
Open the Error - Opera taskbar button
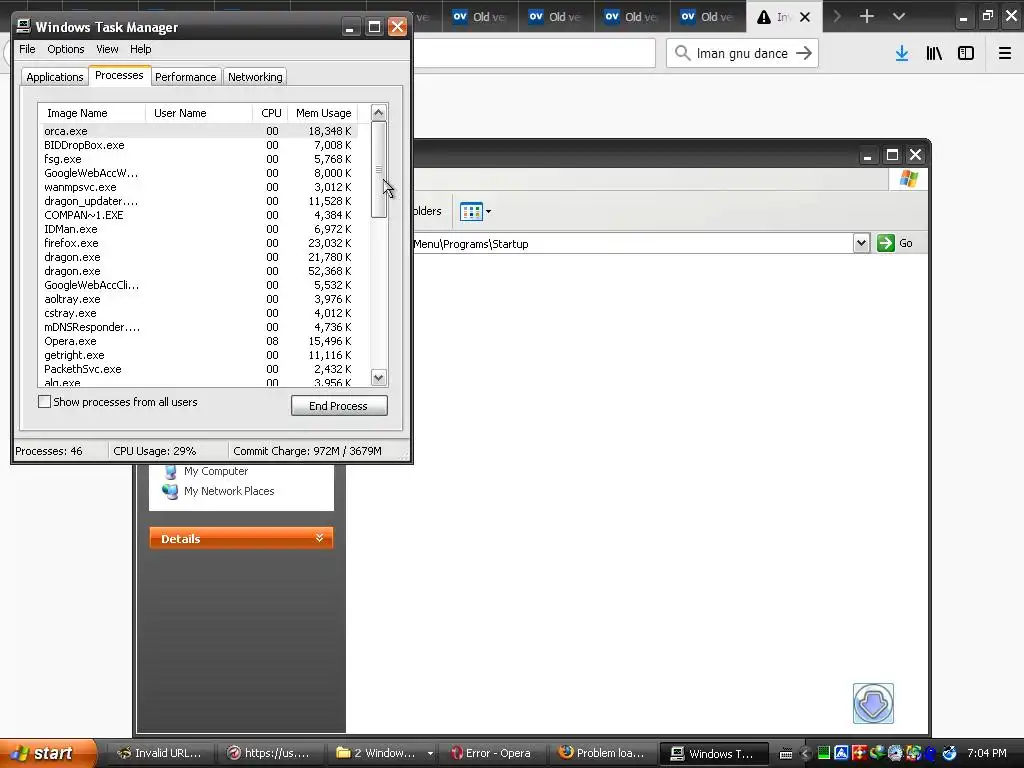[492, 754]
